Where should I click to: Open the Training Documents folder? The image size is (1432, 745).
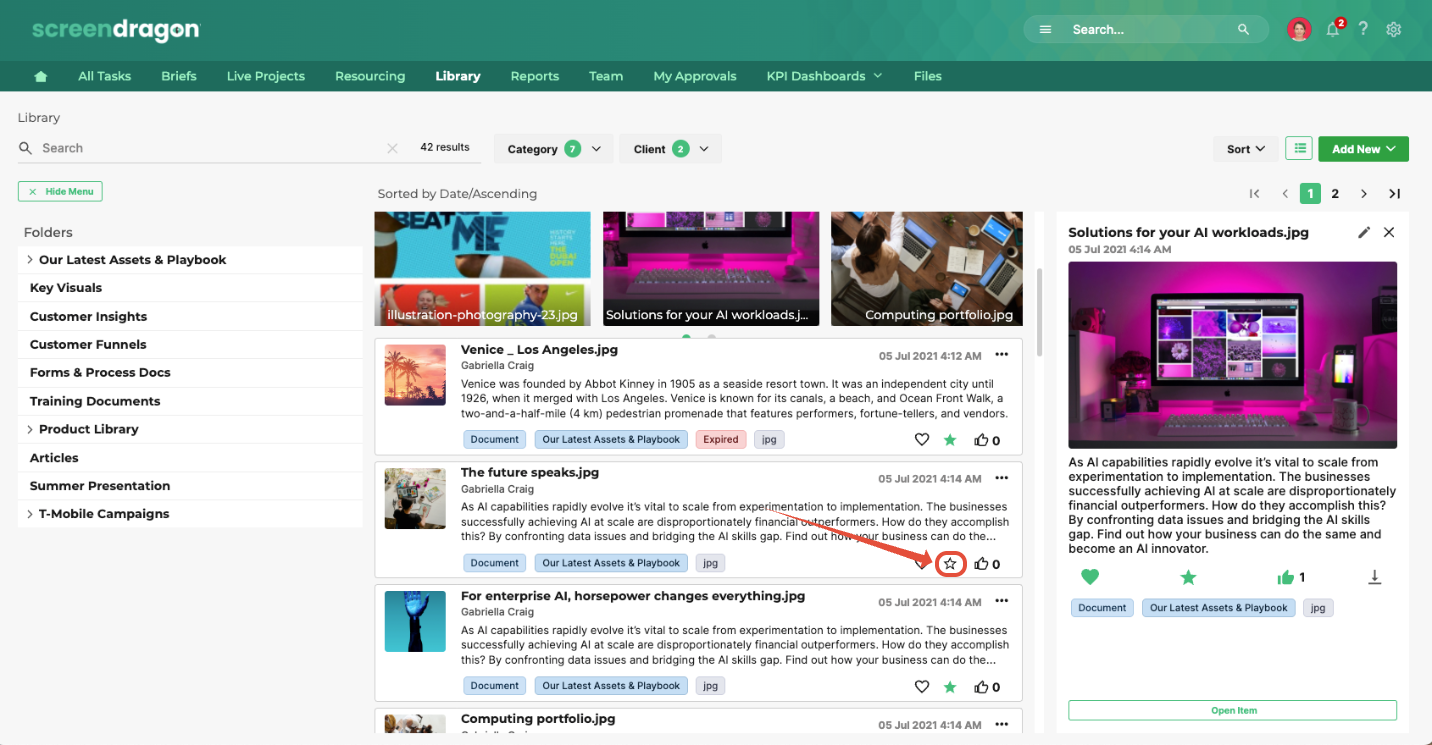point(190,401)
